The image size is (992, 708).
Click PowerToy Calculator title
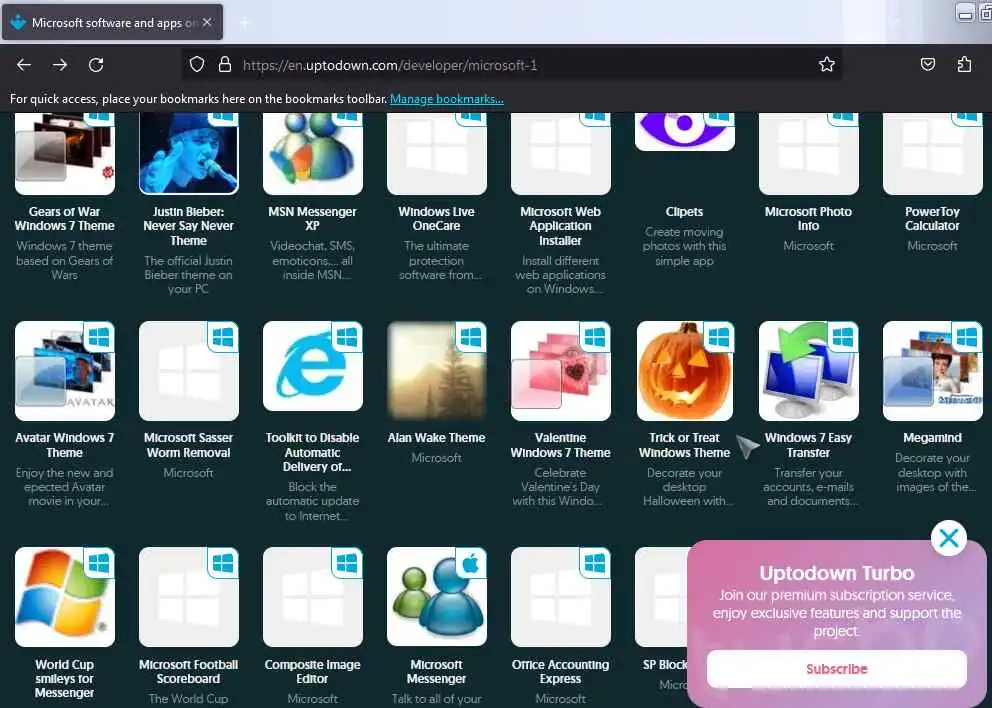point(933,218)
